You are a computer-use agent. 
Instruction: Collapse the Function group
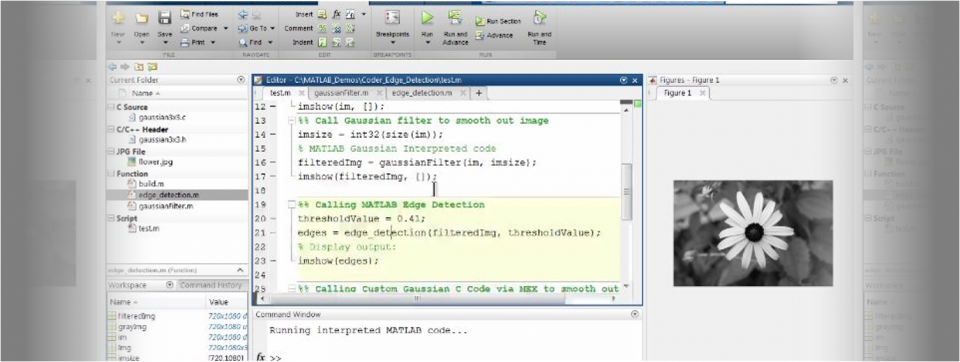(x=111, y=174)
